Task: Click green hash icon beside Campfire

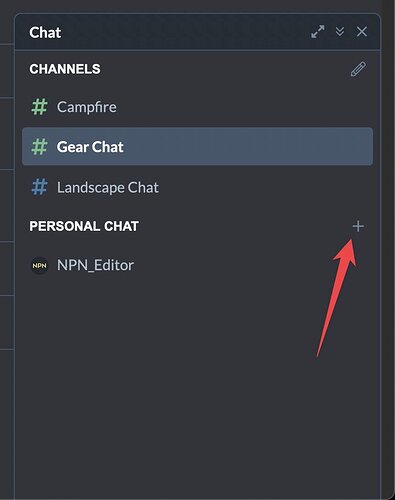Action: [39, 107]
